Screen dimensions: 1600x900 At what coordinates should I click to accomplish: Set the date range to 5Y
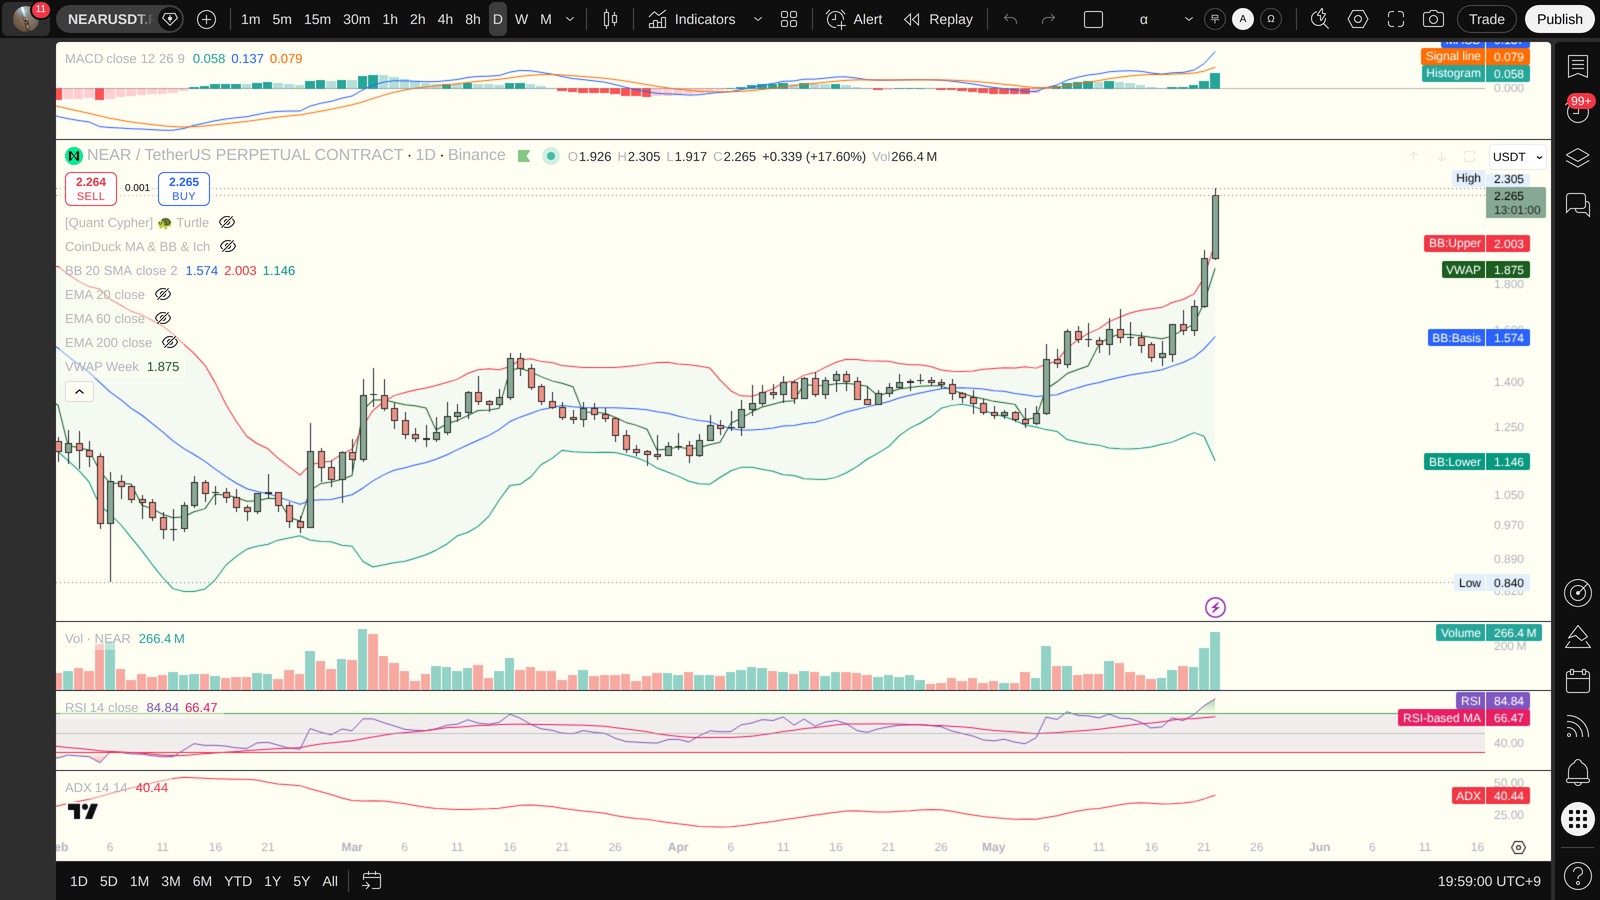pyautogui.click(x=301, y=881)
